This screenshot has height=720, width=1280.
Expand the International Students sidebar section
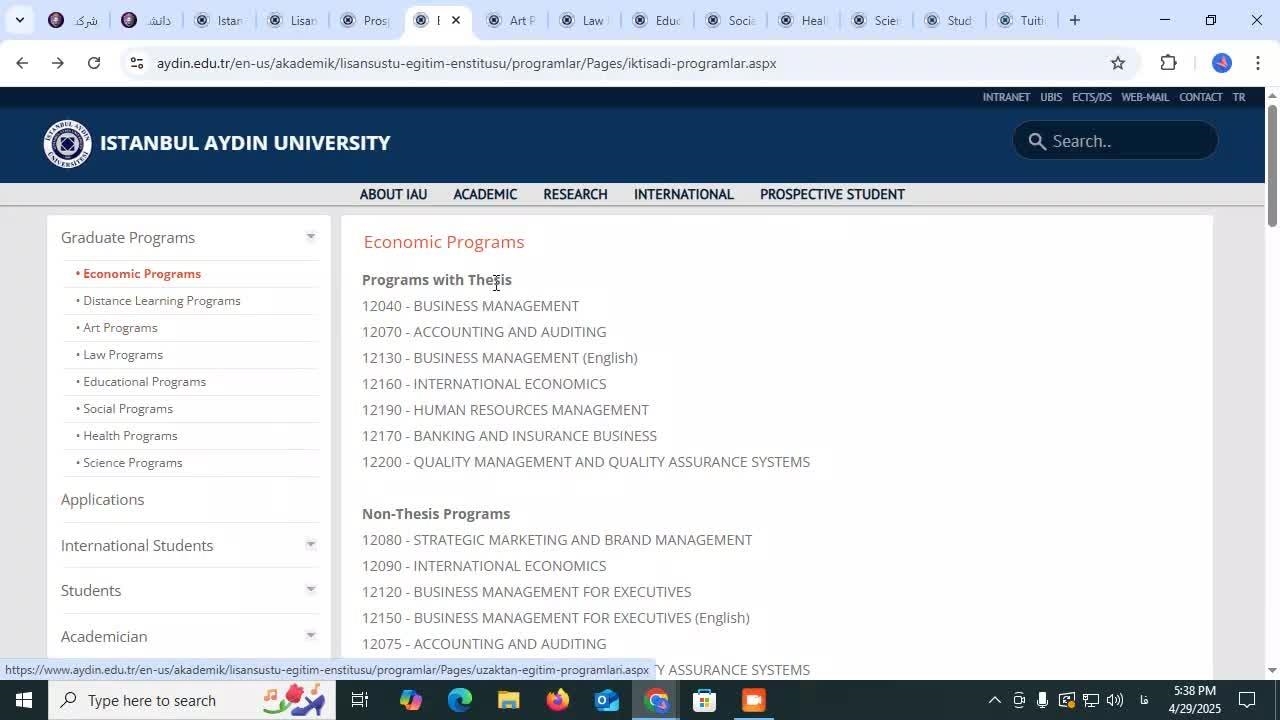(x=310, y=545)
